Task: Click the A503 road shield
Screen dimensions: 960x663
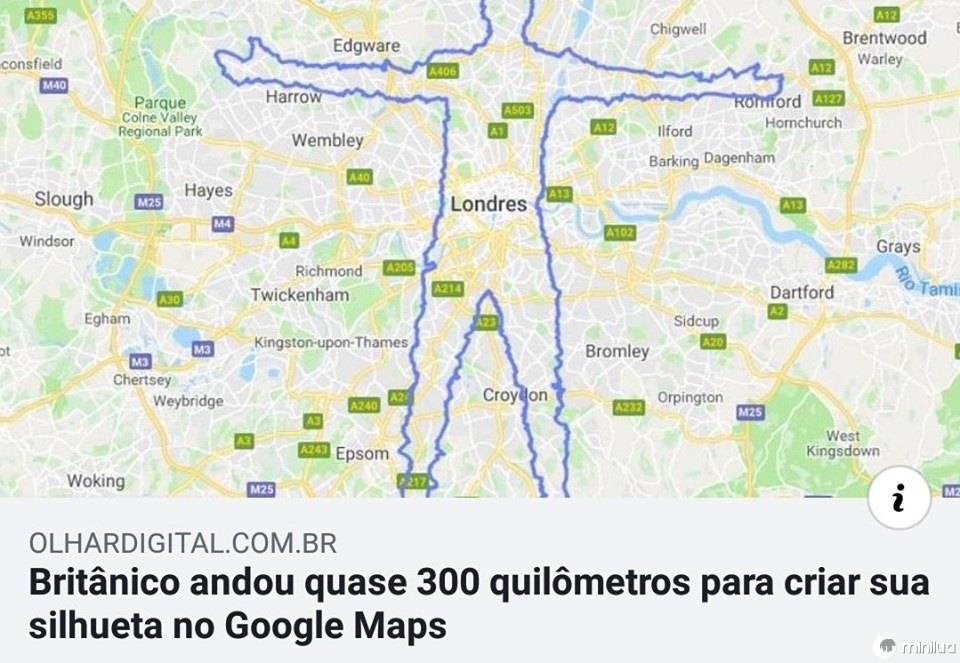Action: point(518,110)
